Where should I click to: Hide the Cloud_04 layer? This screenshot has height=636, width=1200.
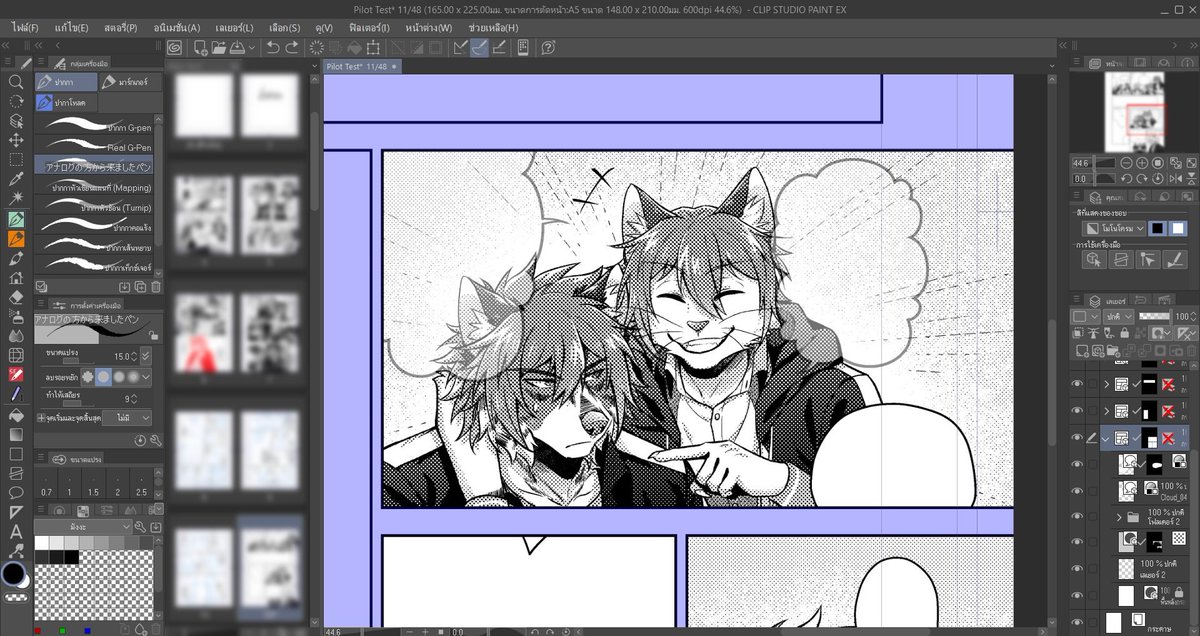(1077, 490)
